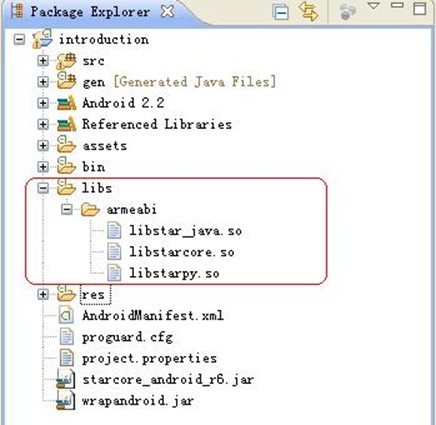Select AndroidManifest.xml file name
Viewport: 436px width, 425px height.
point(153,316)
